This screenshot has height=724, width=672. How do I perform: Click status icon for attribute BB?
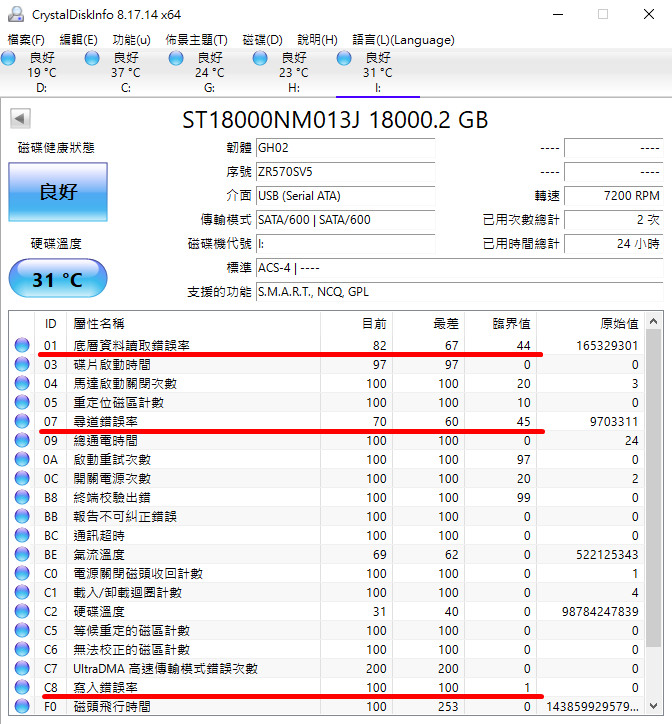tap(22, 516)
